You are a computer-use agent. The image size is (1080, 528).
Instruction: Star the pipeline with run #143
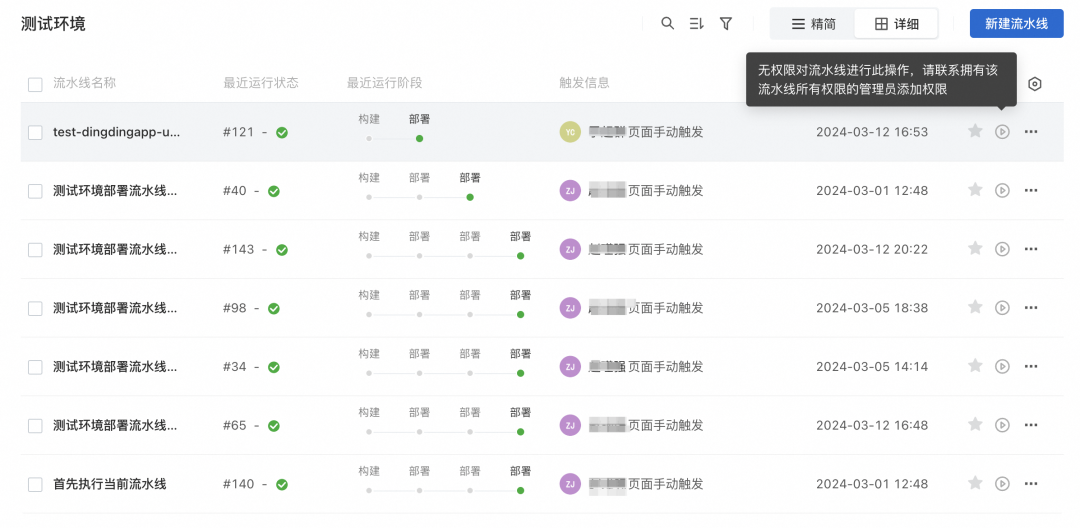pyautogui.click(x=975, y=248)
